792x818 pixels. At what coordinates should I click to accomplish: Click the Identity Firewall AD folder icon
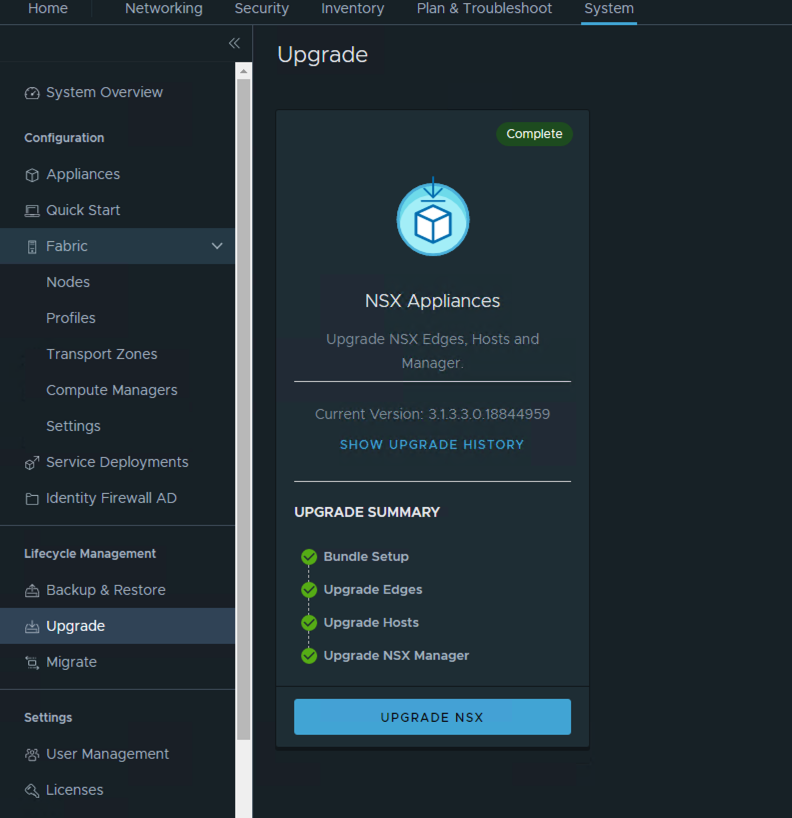(32, 499)
